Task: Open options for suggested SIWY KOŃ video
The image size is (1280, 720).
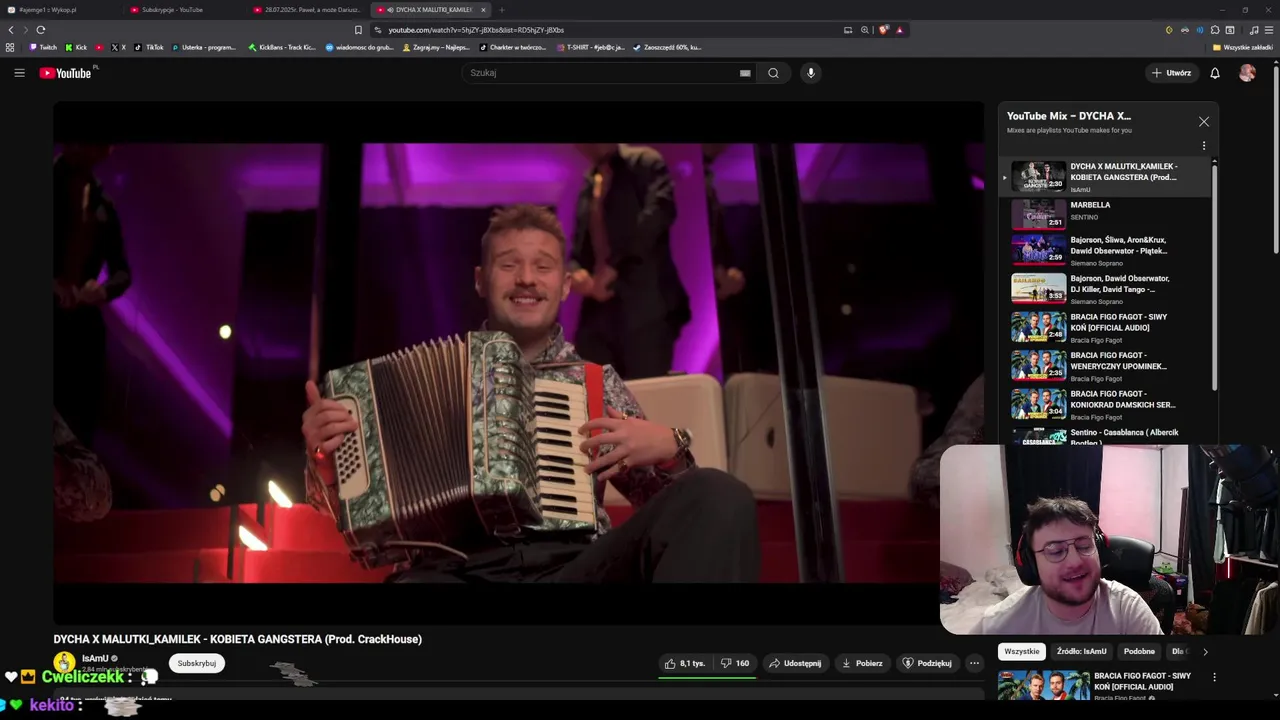Action: 1214,677
